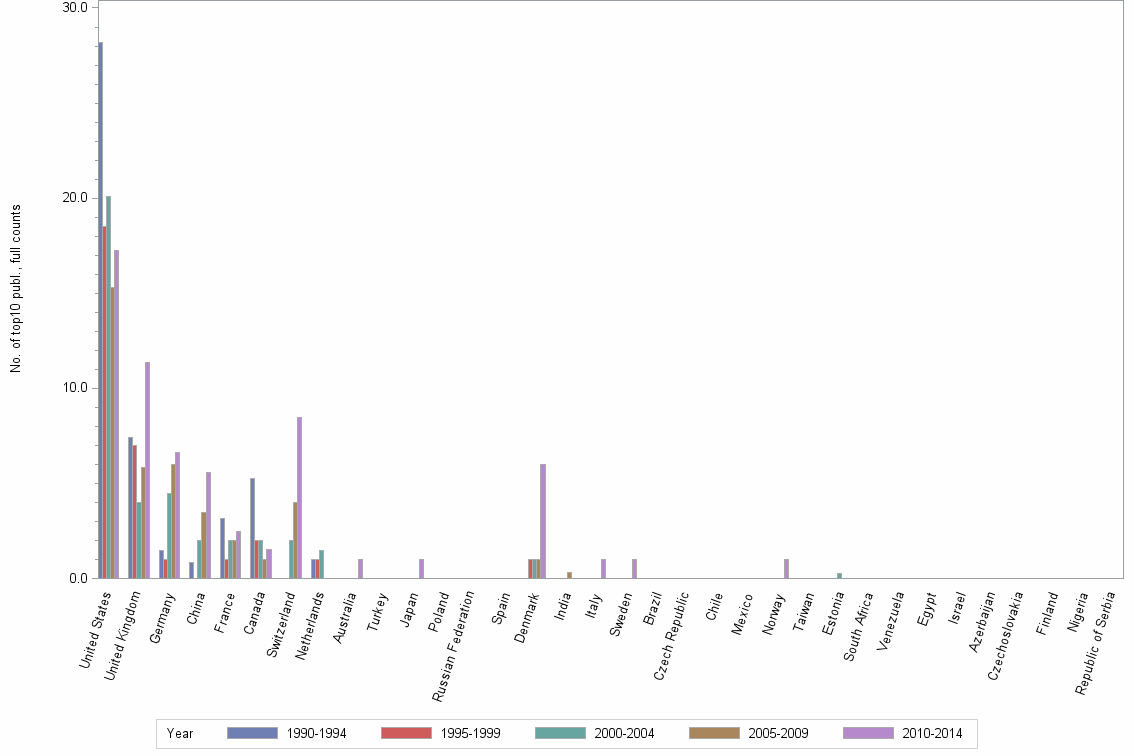This screenshot has height=756, width=1134.
Task: Click the 10.0 axis tick label
Action: [75, 386]
